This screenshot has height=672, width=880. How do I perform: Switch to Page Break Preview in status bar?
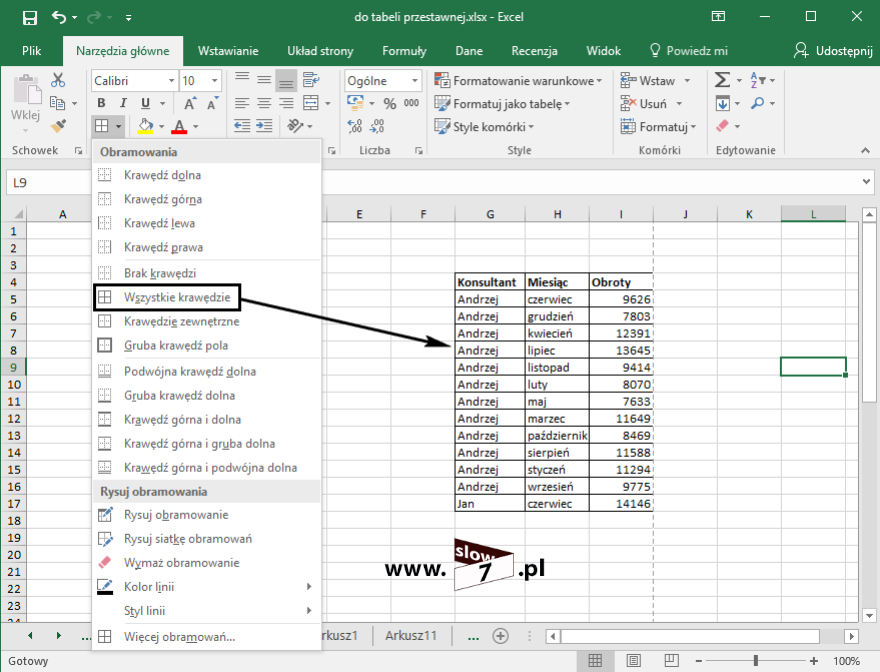click(x=671, y=661)
